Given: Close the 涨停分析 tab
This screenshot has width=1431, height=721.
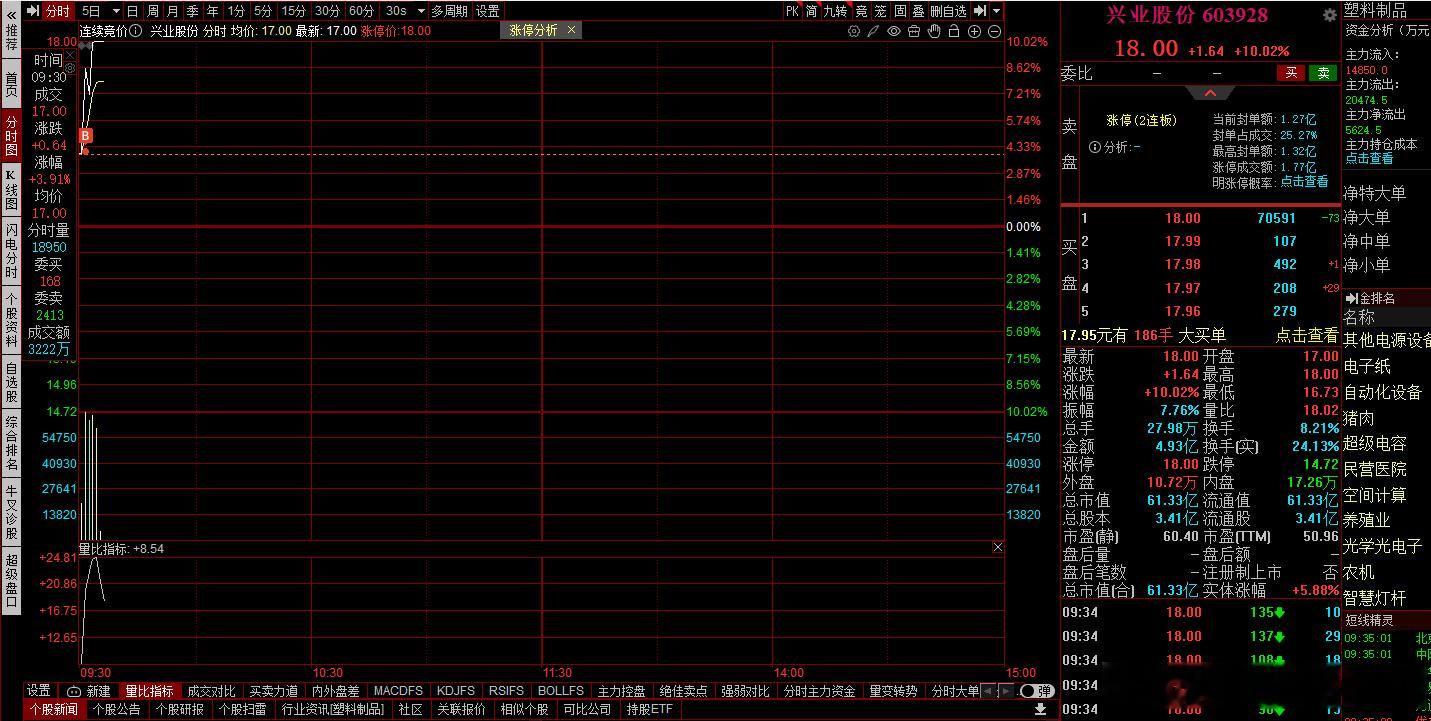Looking at the screenshot, I should pyautogui.click(x=572, y=30).
